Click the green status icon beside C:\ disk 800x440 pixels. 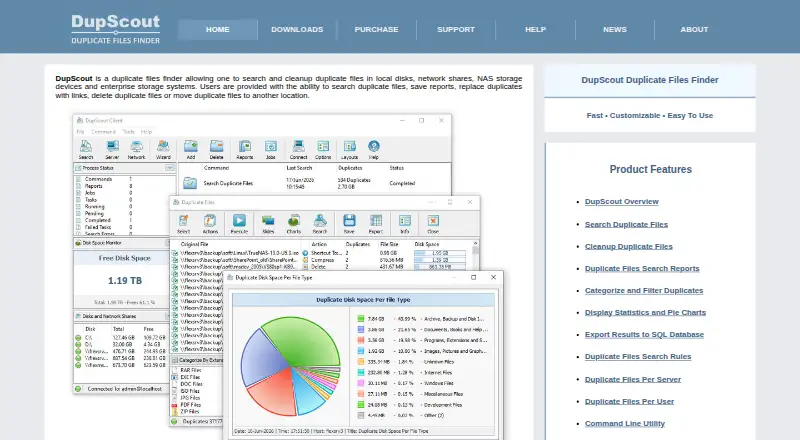point(78,338)
